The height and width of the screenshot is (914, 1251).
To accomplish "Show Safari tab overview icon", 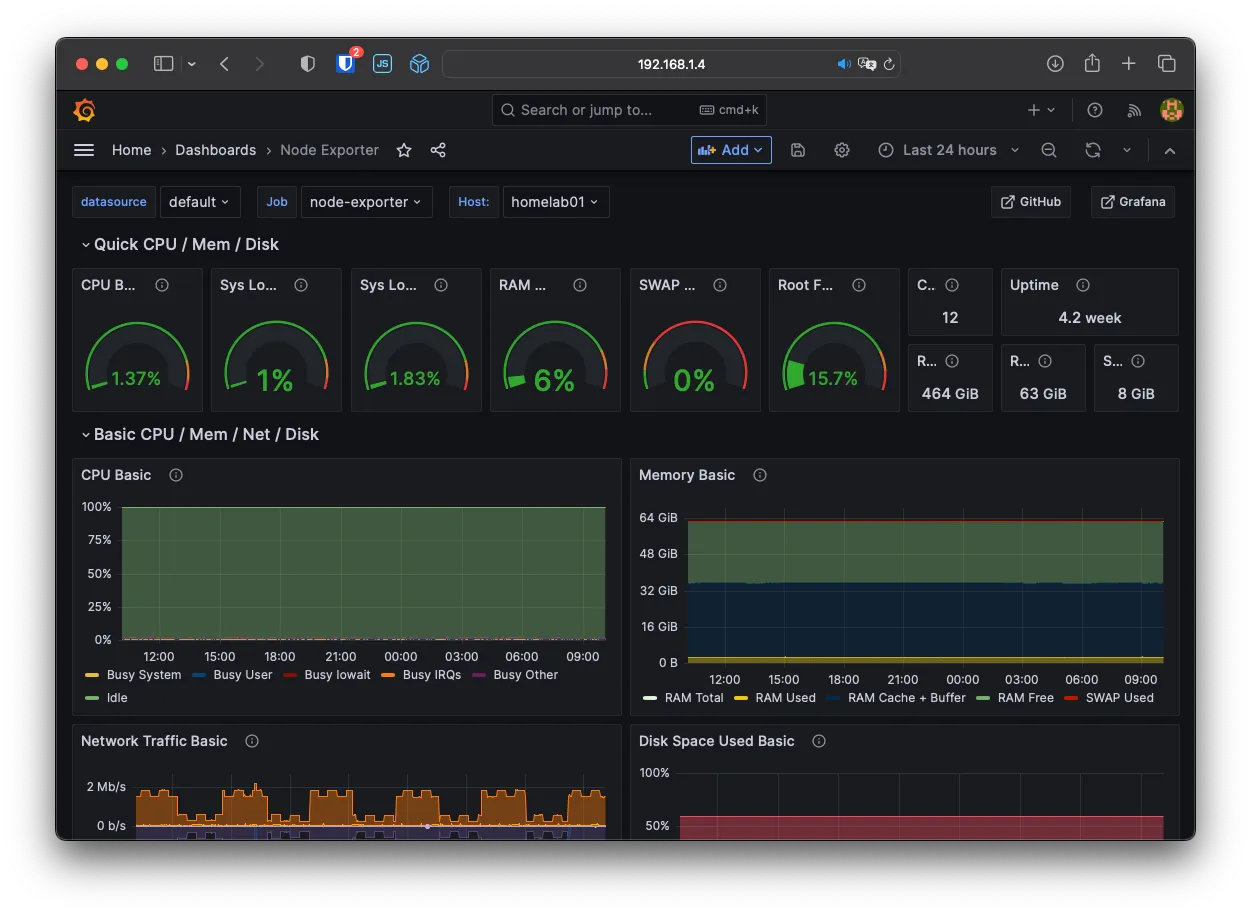I will 1167,64.
